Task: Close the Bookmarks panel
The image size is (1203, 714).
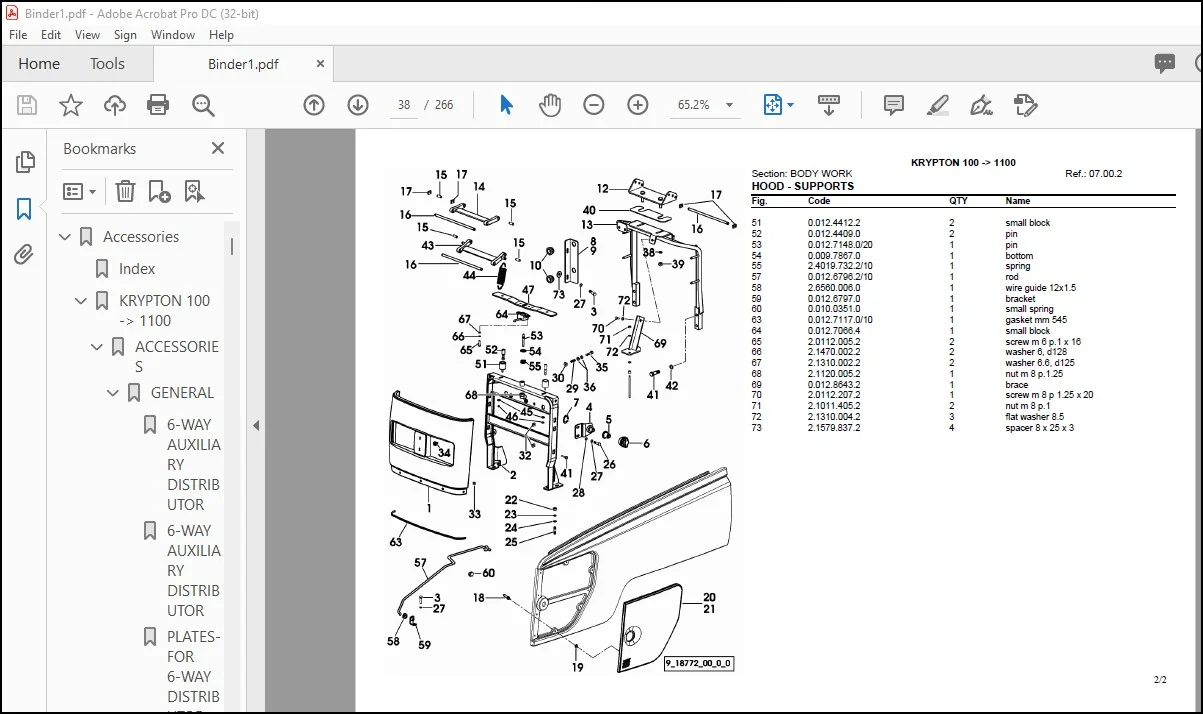Action: point(218,148)
